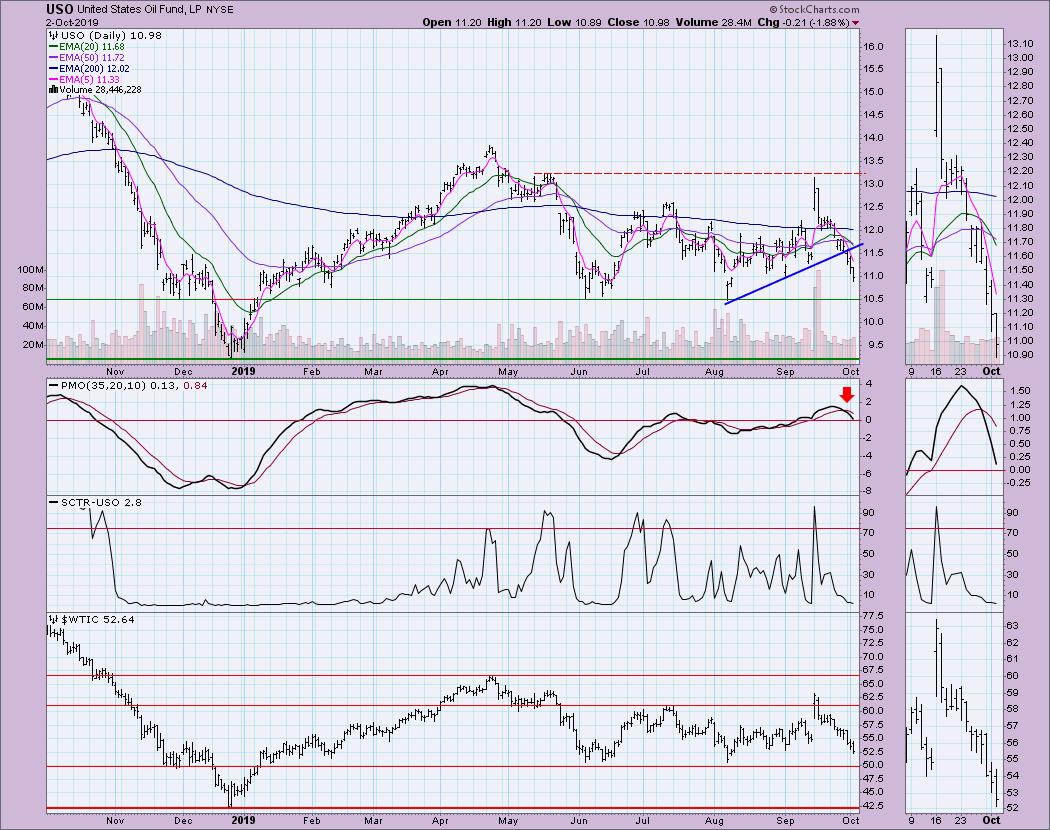Screen dimensions: 1050x830
Task: Click the "1.50" label on the zoomed PMO axis
Action: (x=1019, y=390)
